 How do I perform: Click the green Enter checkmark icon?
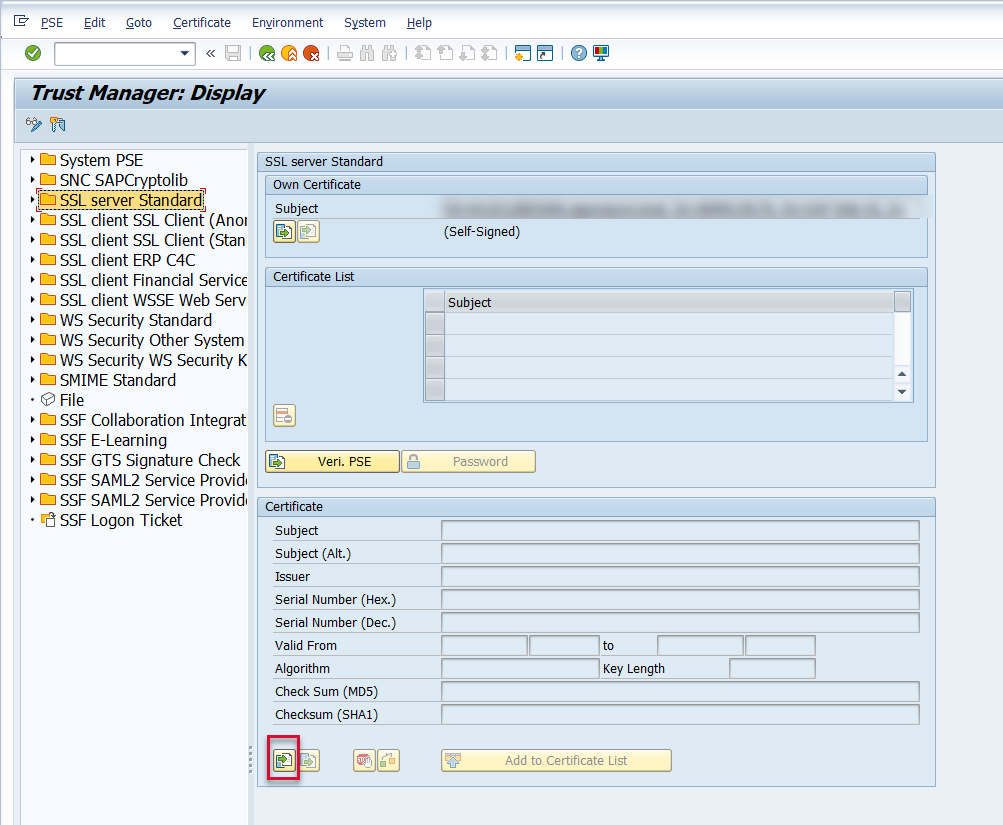coord(33,53)
